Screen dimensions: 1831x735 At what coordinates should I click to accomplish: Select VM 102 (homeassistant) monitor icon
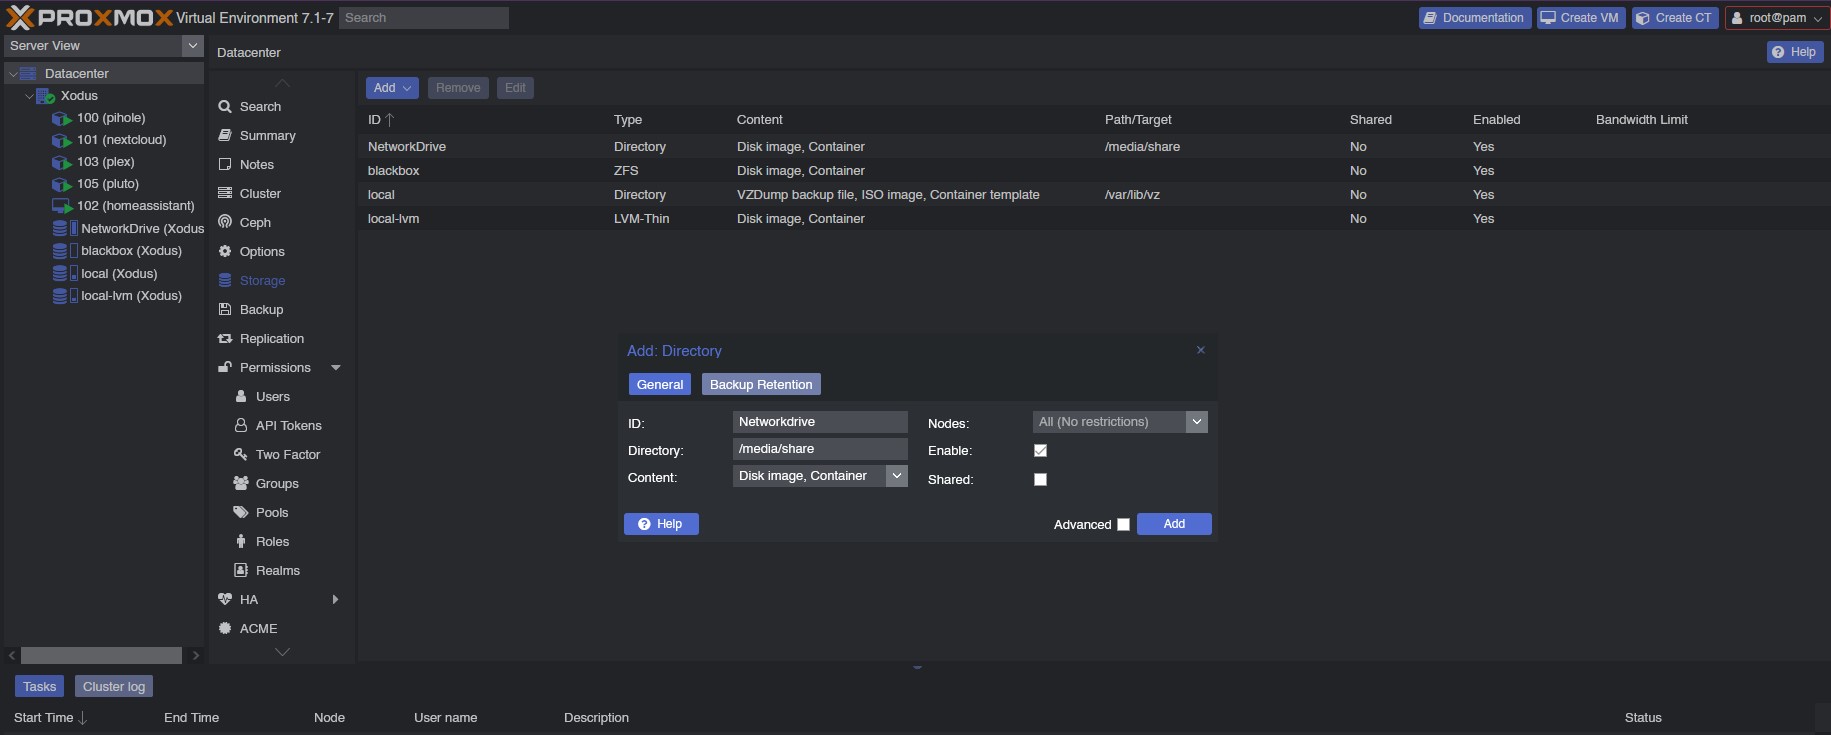pyautogui.click(x=61, y=206)
